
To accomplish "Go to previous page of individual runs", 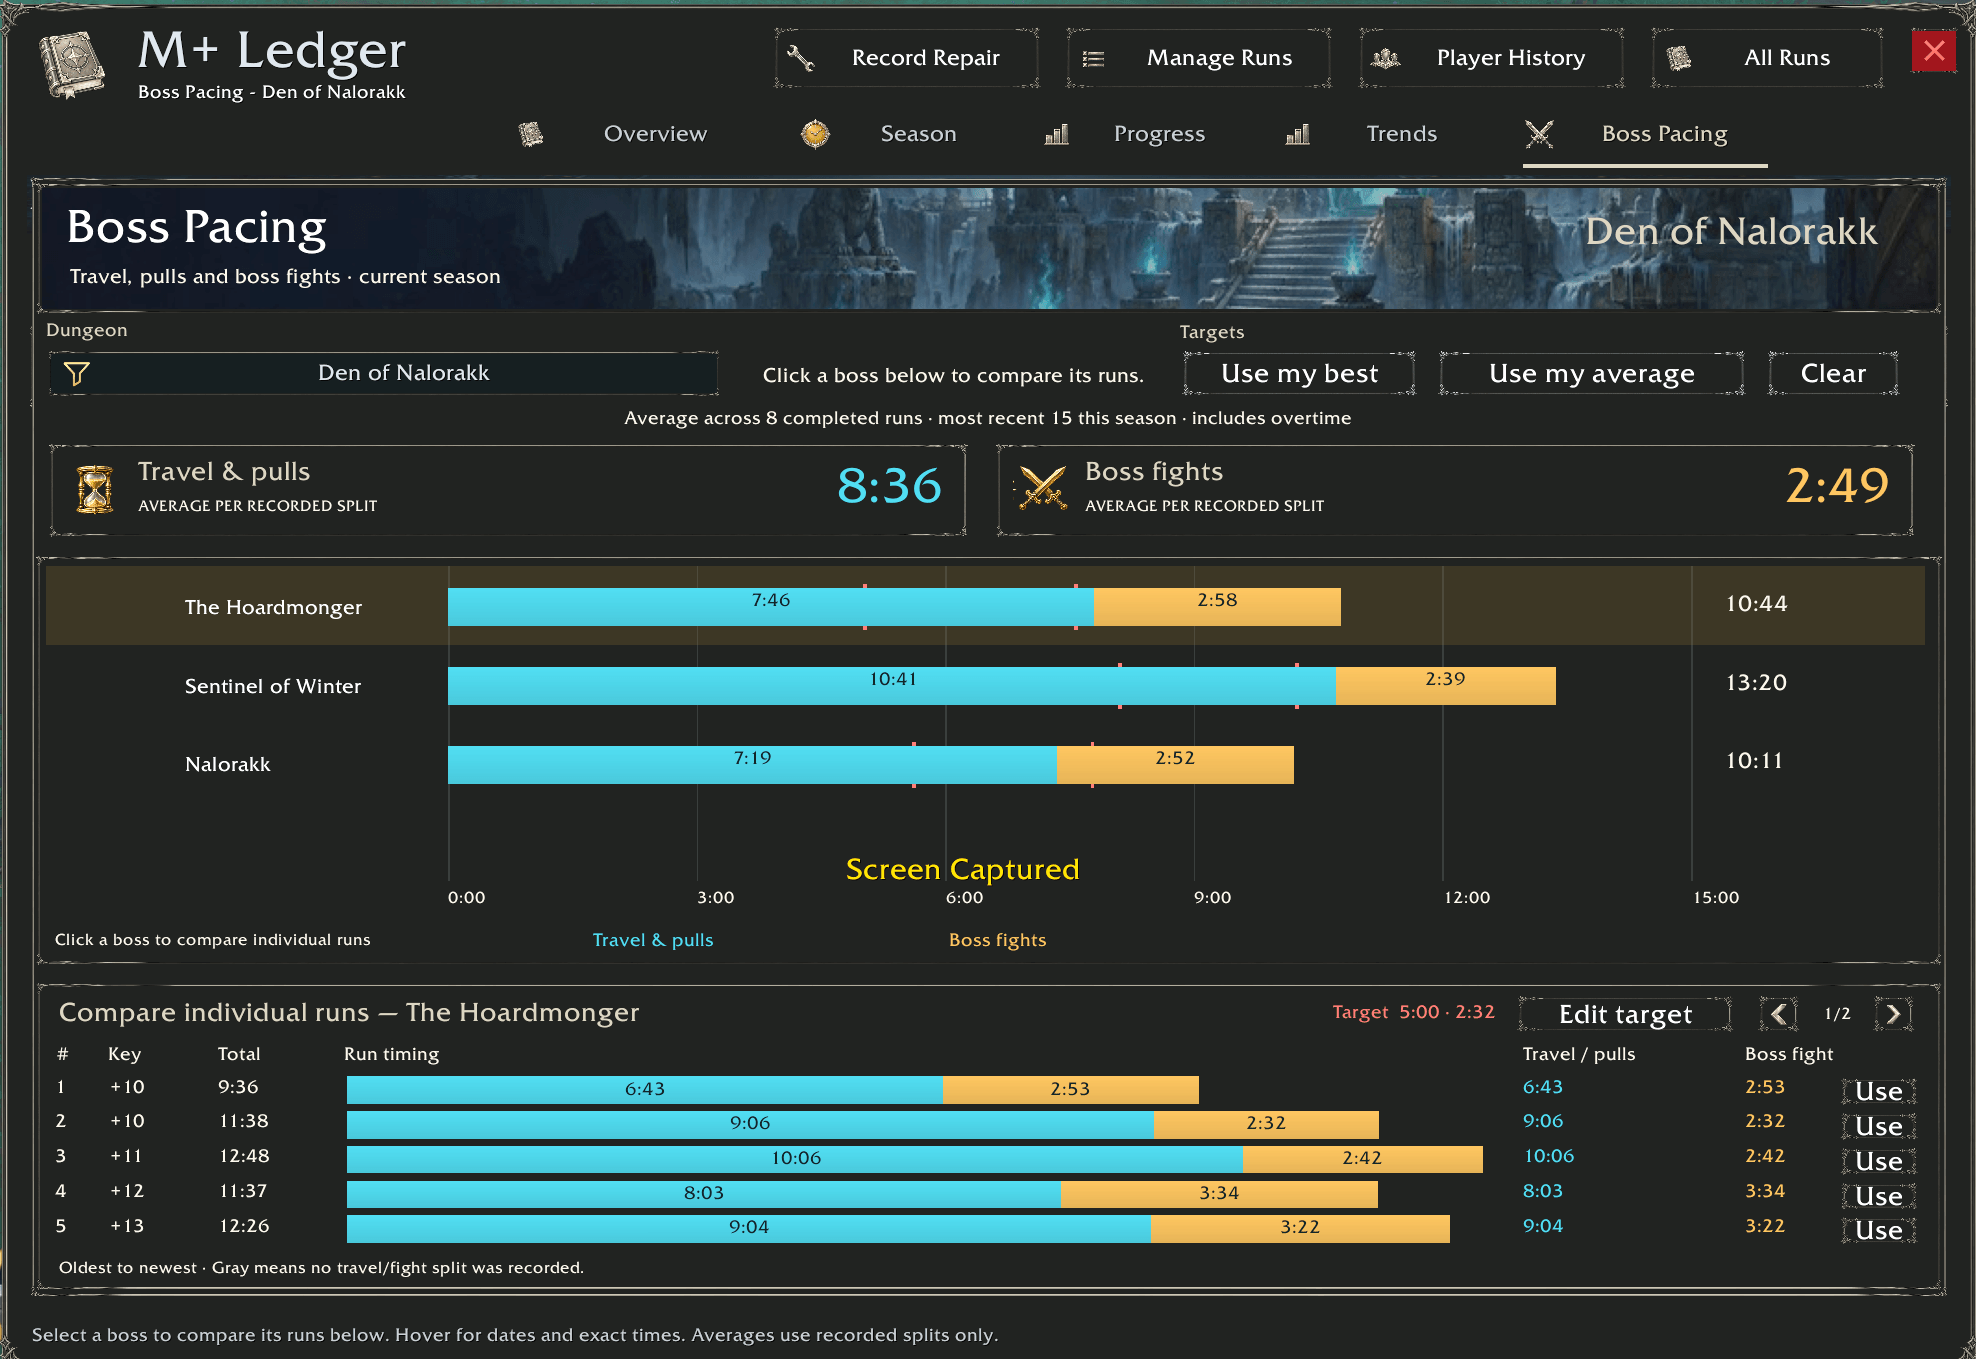I will pyautogui.click(x=1779, y=1014).
